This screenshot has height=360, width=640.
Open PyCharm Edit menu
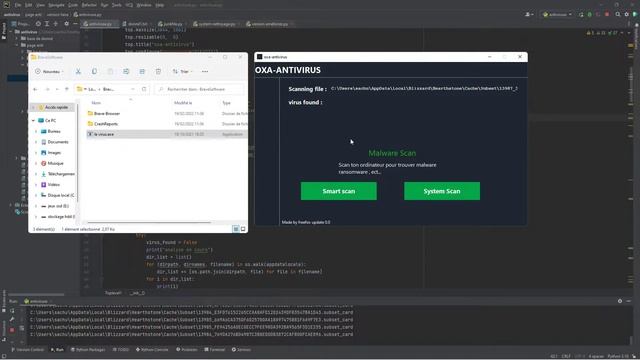pos(28,5)
